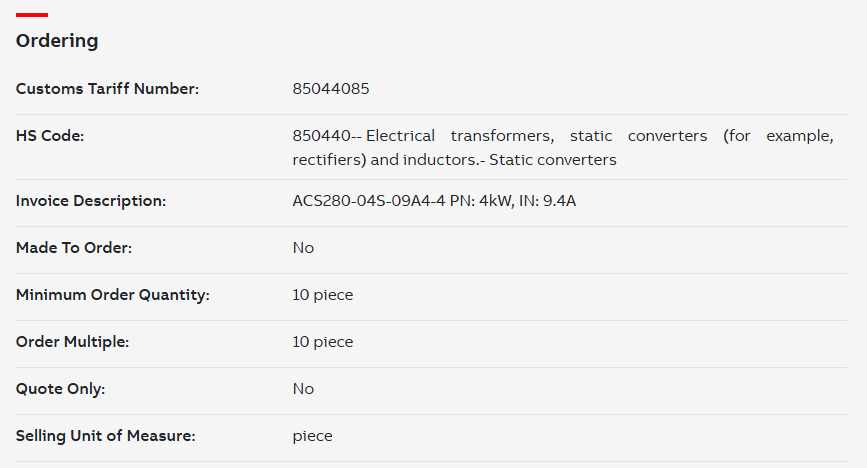The width and height of the screenshot is (867, 468).
Task: Click the Order Multiple 10 piece value
Action: coord(323,342)
